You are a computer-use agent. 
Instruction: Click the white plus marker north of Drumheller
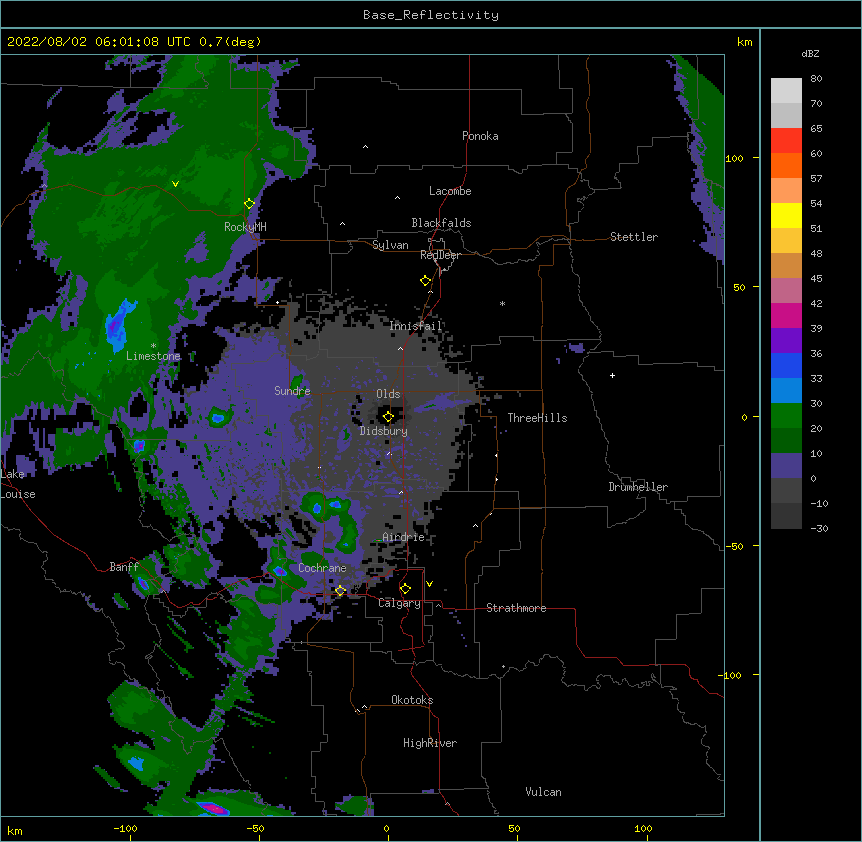[x=612, y=375]
